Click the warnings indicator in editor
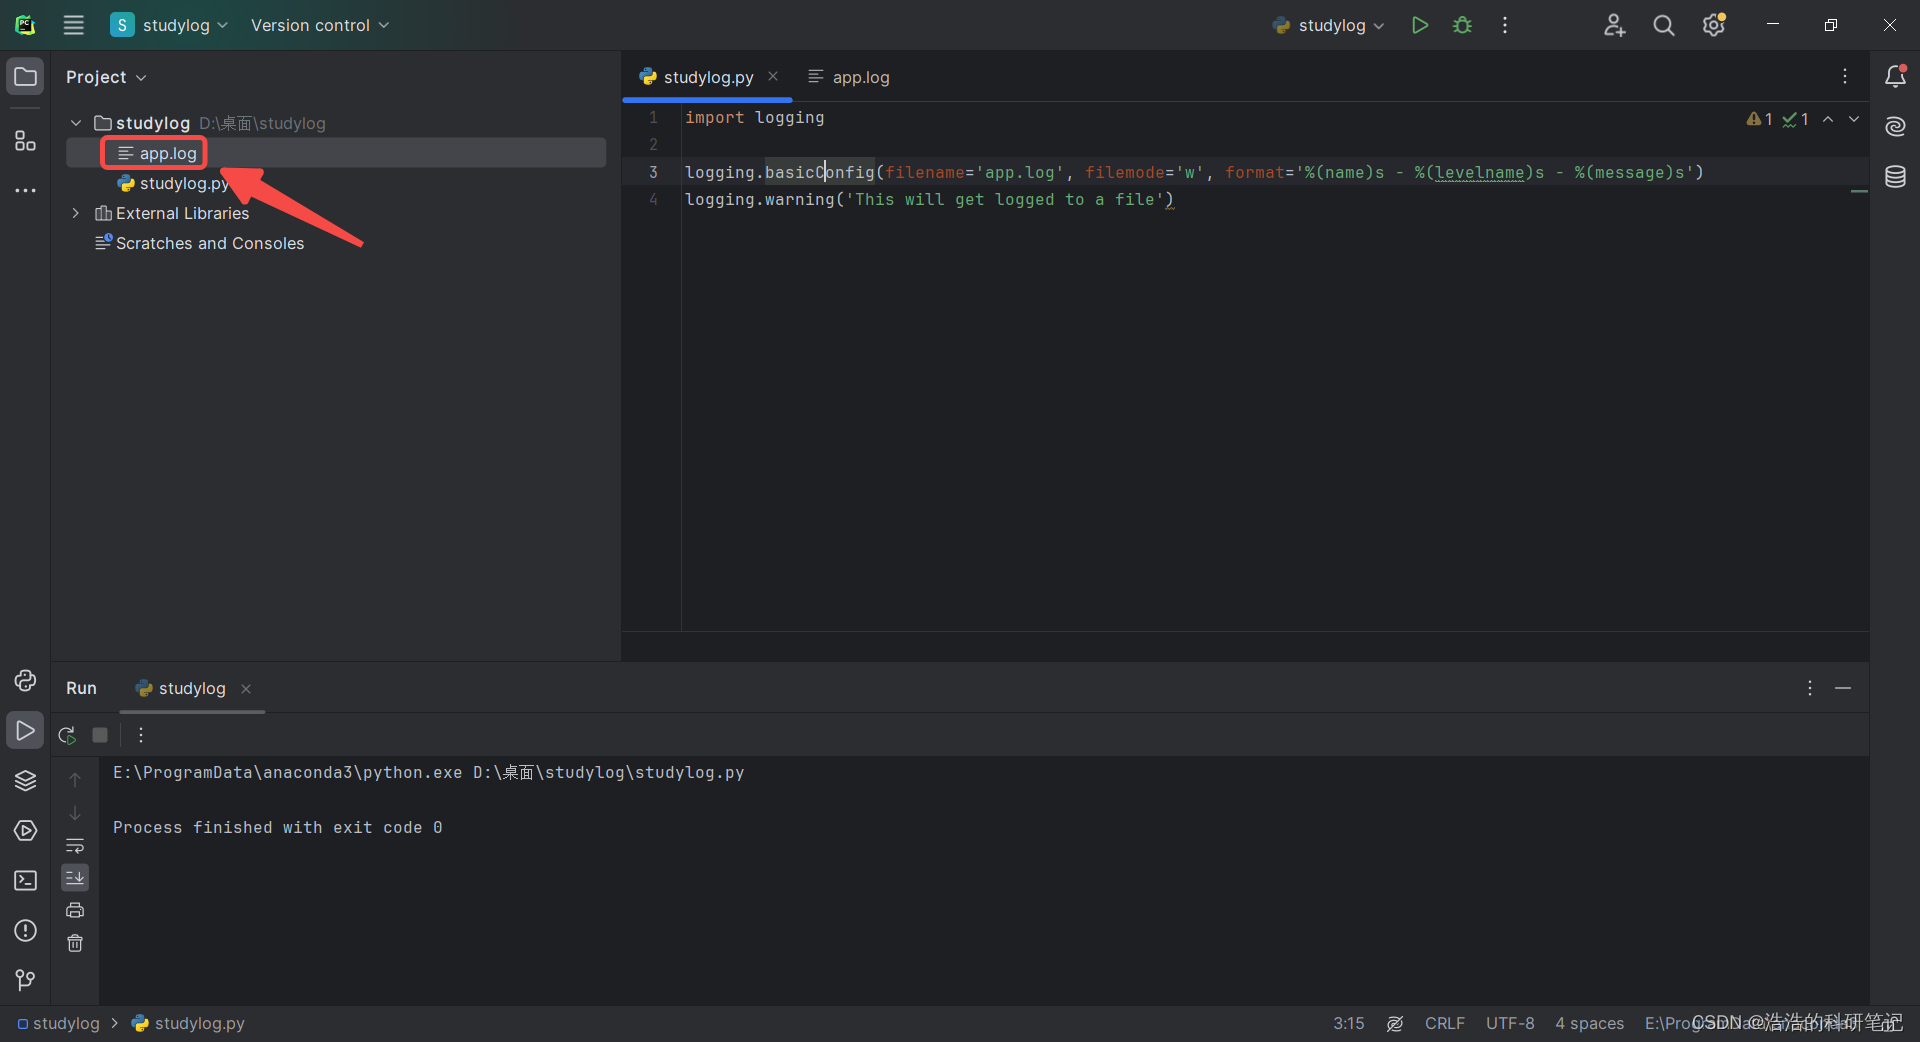This screenshot has height=1042, width=1920. click(1759, 119)
